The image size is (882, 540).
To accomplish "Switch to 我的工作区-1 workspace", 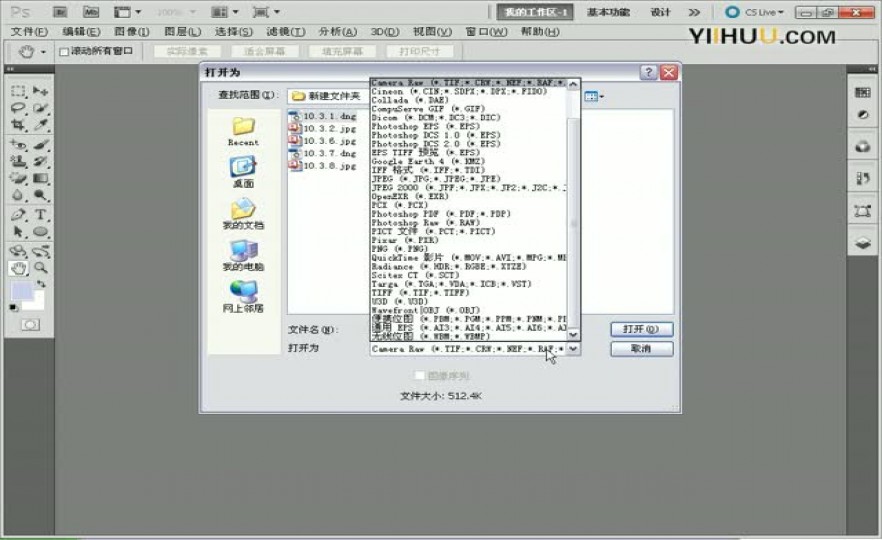I will pos(535,12).
